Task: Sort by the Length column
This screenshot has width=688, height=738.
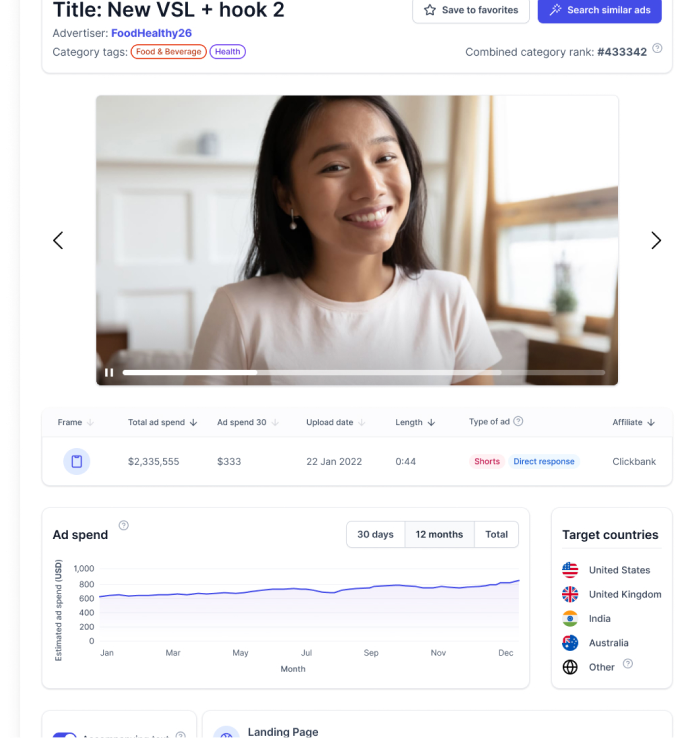Action: coord(415,423)
